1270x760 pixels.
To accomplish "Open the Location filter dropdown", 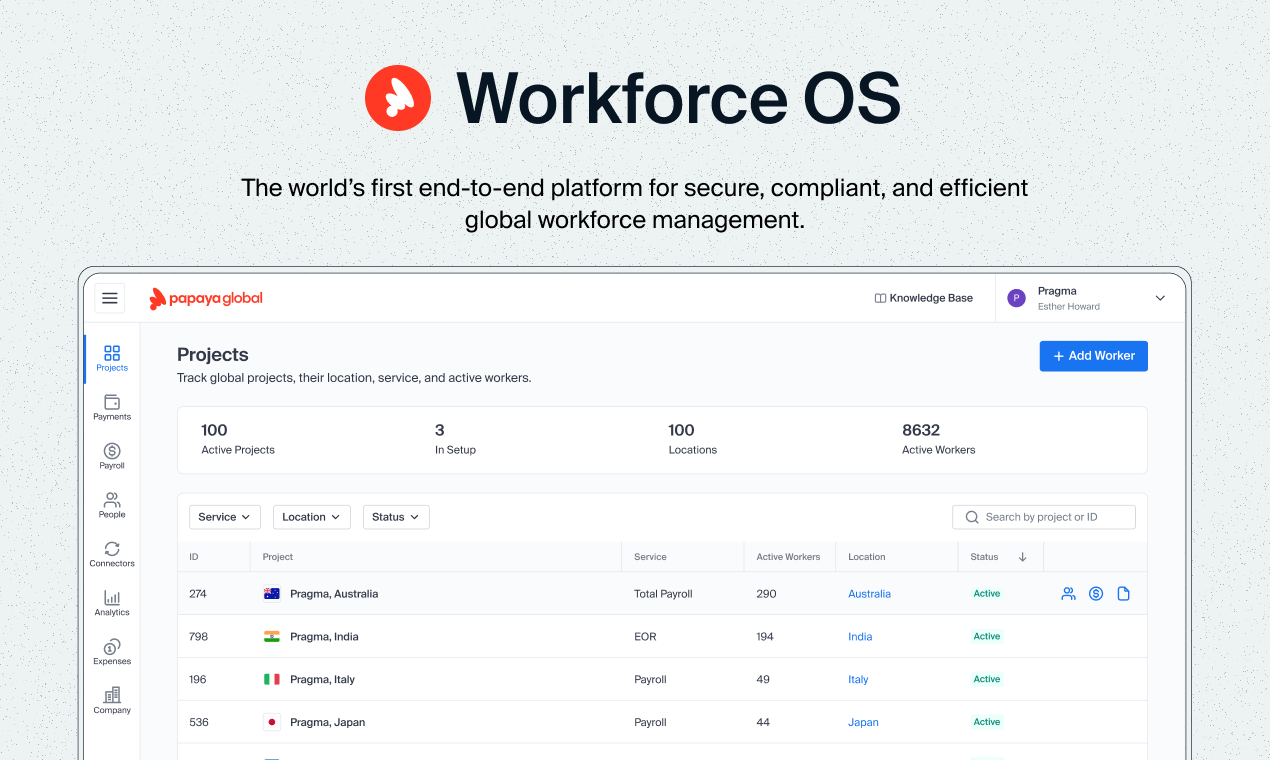I will [x=312, y=517].
